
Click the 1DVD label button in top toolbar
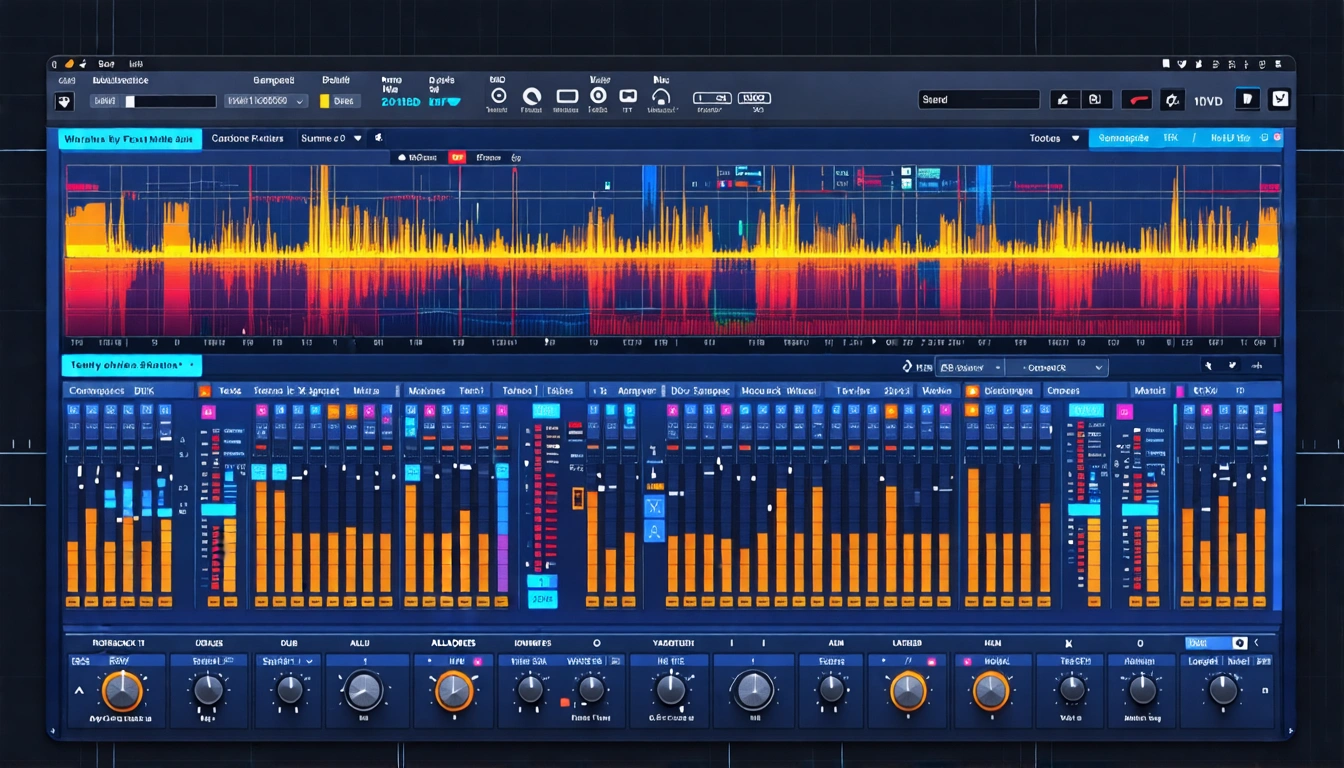coord(1208,101)
